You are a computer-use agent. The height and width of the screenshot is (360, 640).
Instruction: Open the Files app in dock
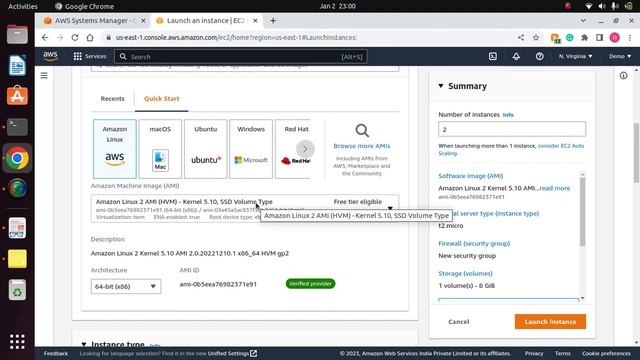(x=17, y=34)
